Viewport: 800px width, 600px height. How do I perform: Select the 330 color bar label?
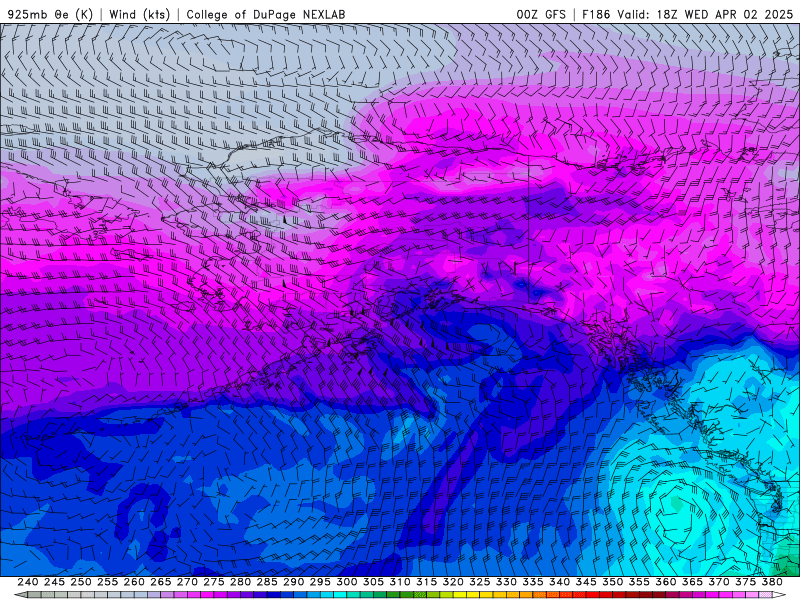pos(506,582)
